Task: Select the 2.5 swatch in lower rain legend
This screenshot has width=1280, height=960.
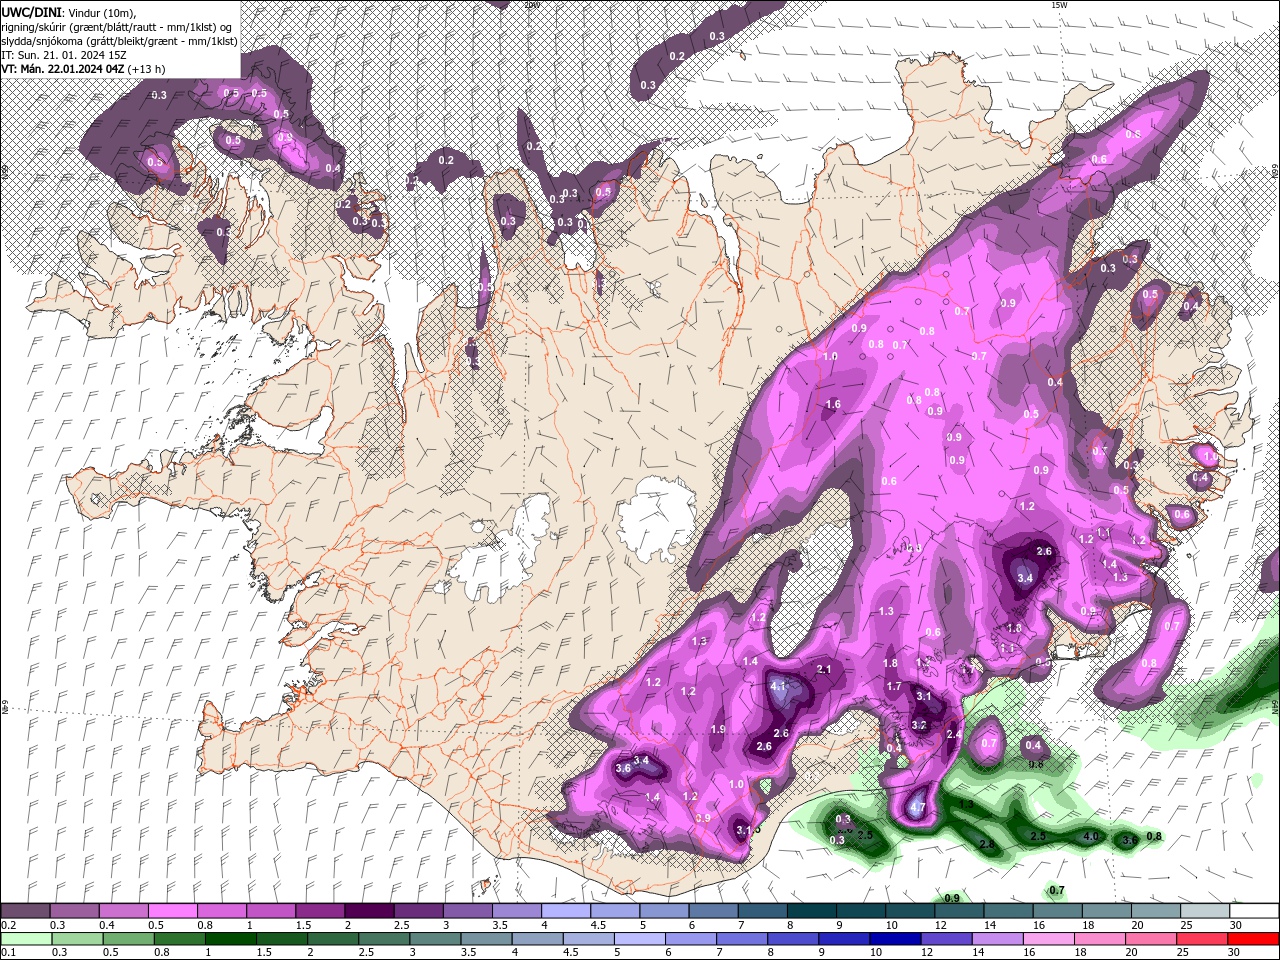Action: [385, 939]
